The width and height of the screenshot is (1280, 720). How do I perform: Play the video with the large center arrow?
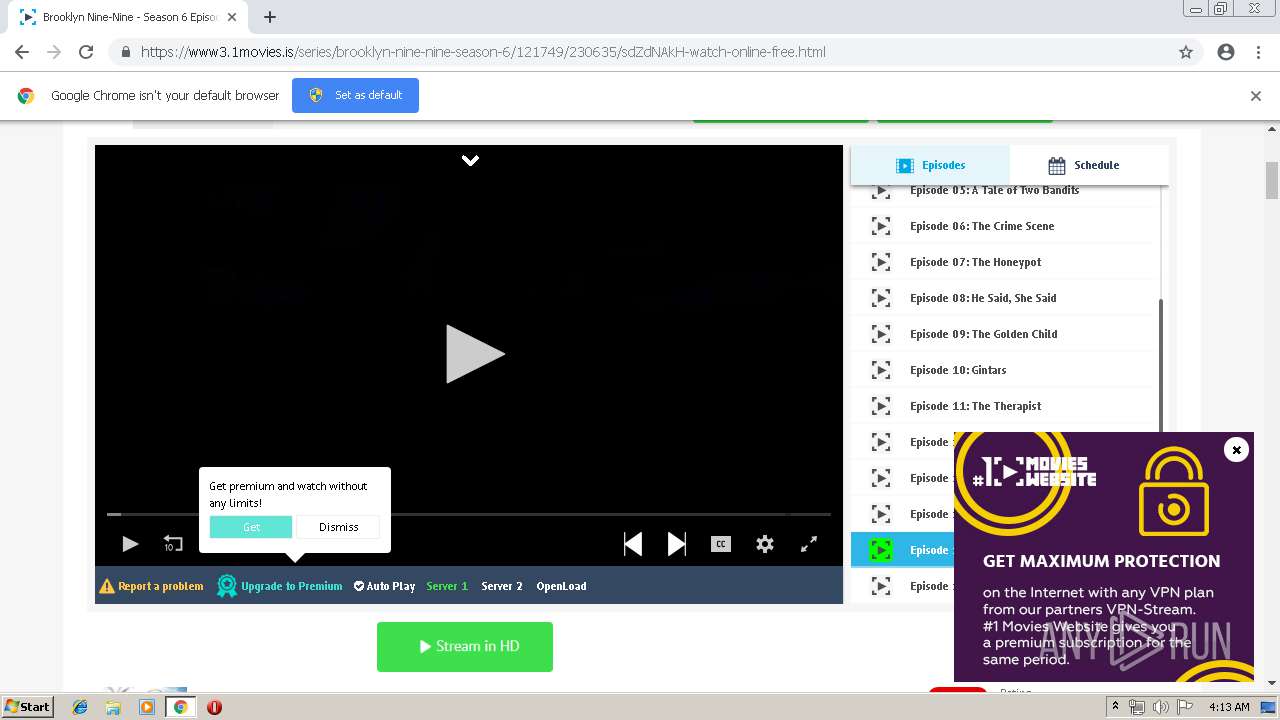tap(475, 354)
